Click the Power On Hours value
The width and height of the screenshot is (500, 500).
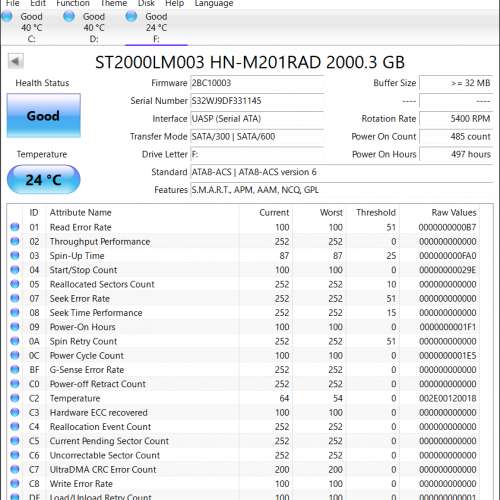point(456,154)
